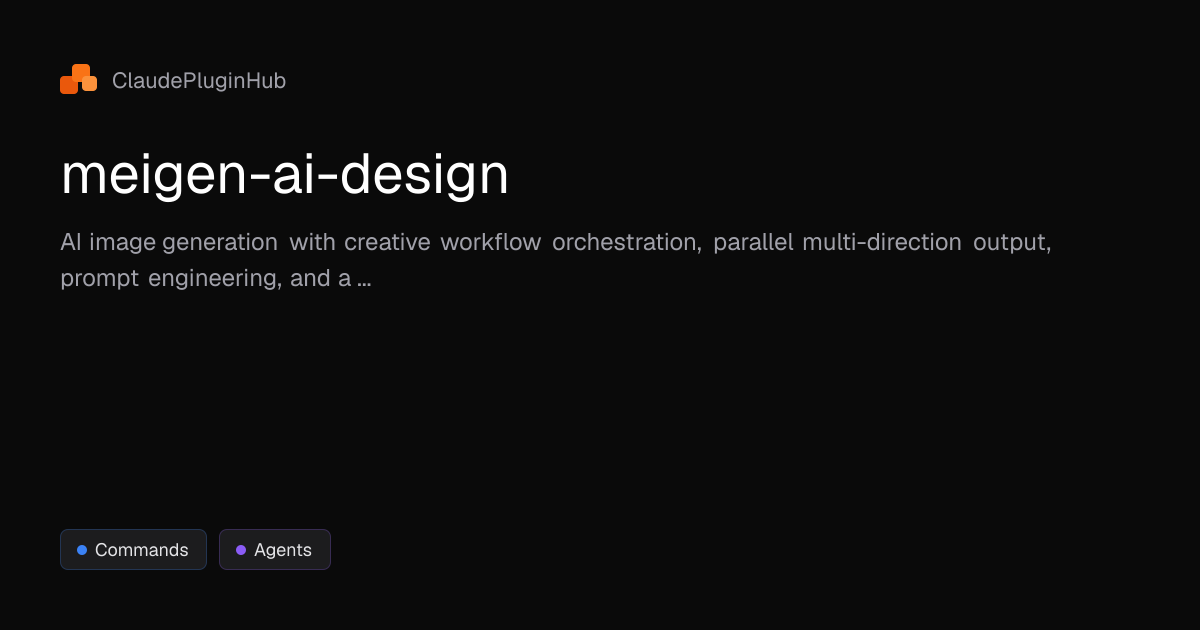
Task: Click the light orange square of the logo
Action: coord(90,84)
